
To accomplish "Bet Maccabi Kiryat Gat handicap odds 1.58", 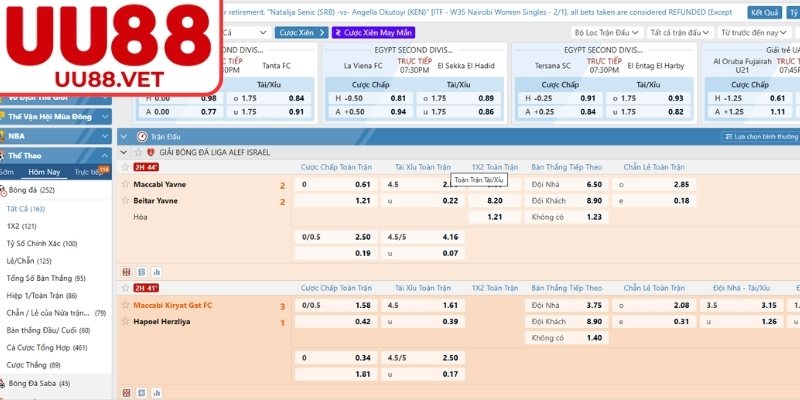I will [x=336, y=305].
